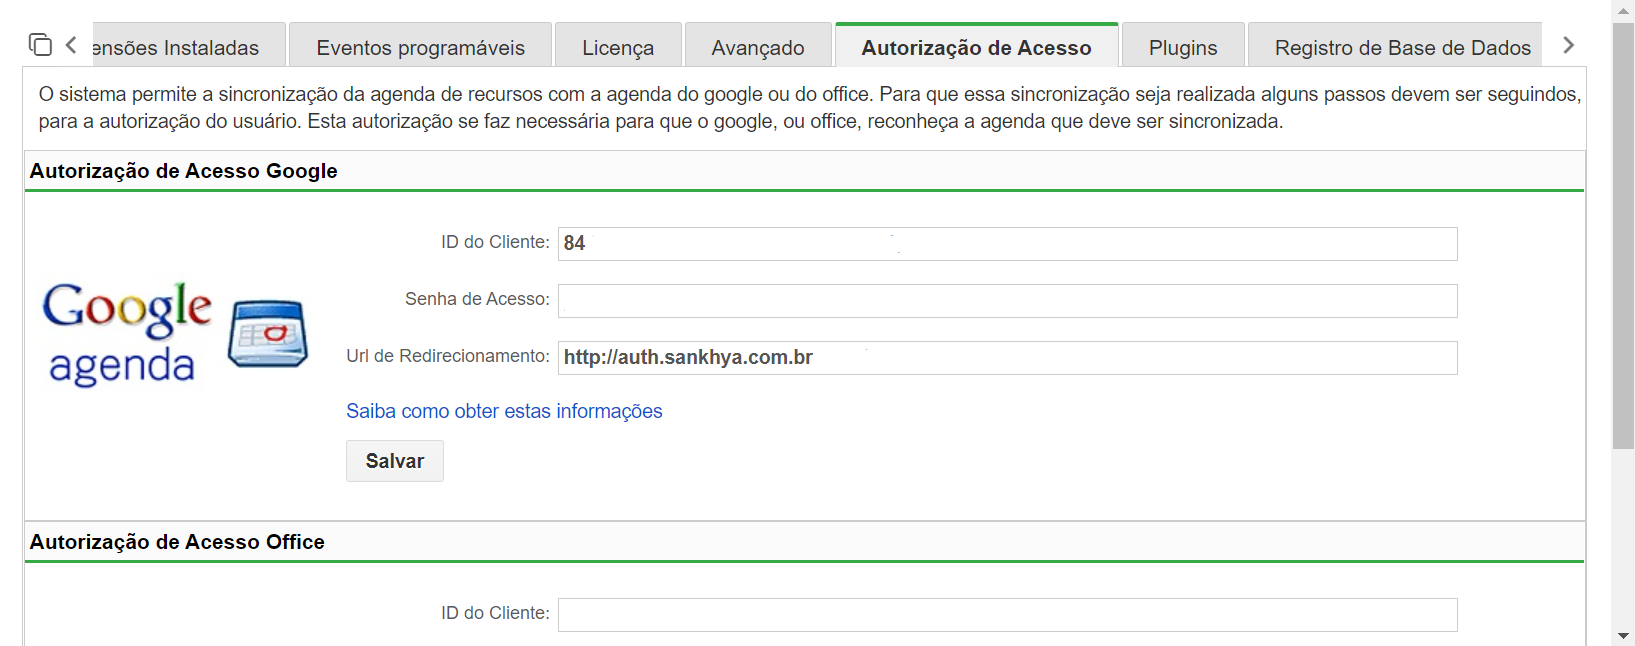This screenshot has height=646, width=1635.
Task: Open 'Saiba como obter estas informações' link
Action: (x=504, y=411)
